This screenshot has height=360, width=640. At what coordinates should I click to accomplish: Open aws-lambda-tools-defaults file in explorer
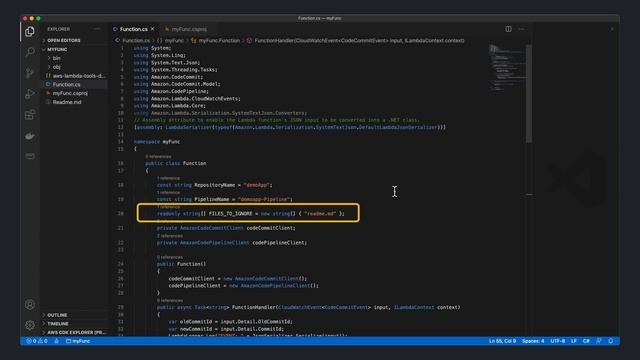pos(78,76)
